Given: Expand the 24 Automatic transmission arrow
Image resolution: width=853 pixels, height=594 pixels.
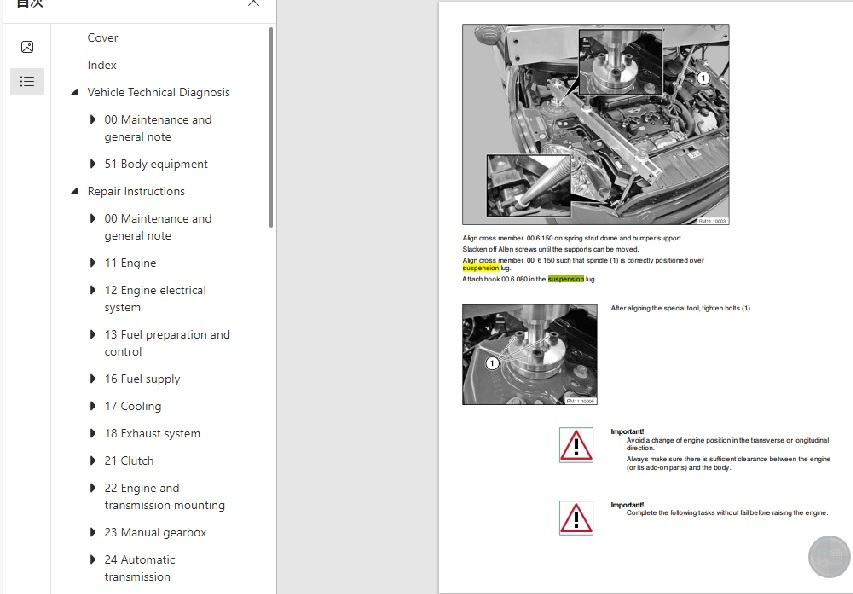Looking at the screenshot, I should click(92, 560).
